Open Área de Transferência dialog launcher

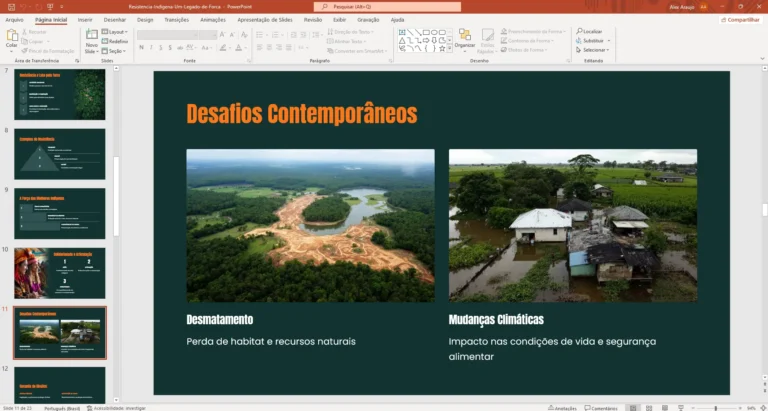tap(77, 61)
